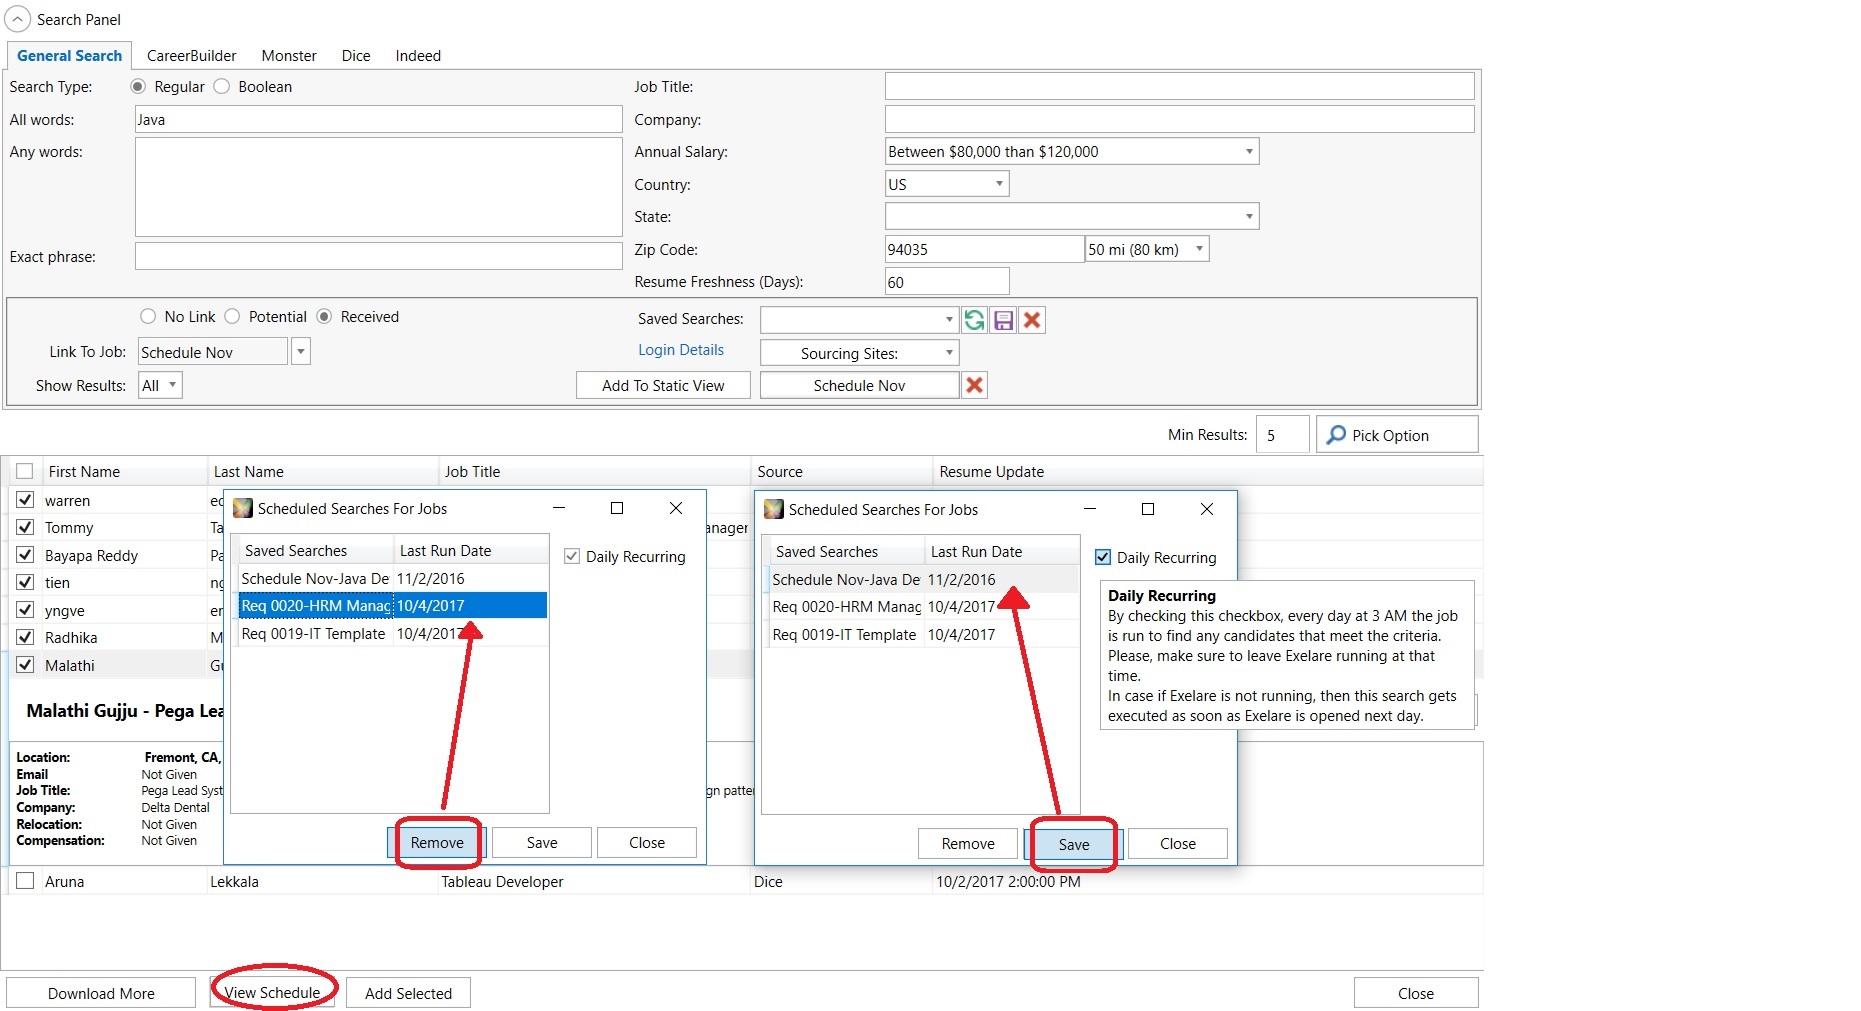Switch to the Dice tab
This screenshot has width=1861, height=1011.
(356, 56)
